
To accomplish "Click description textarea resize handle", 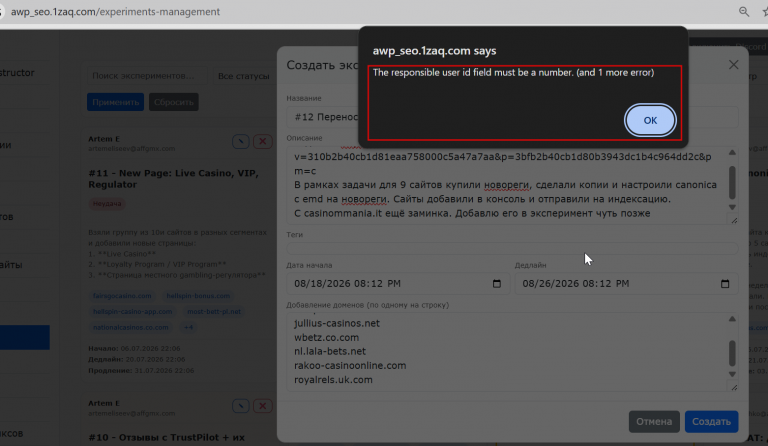I will click(734, 221).
